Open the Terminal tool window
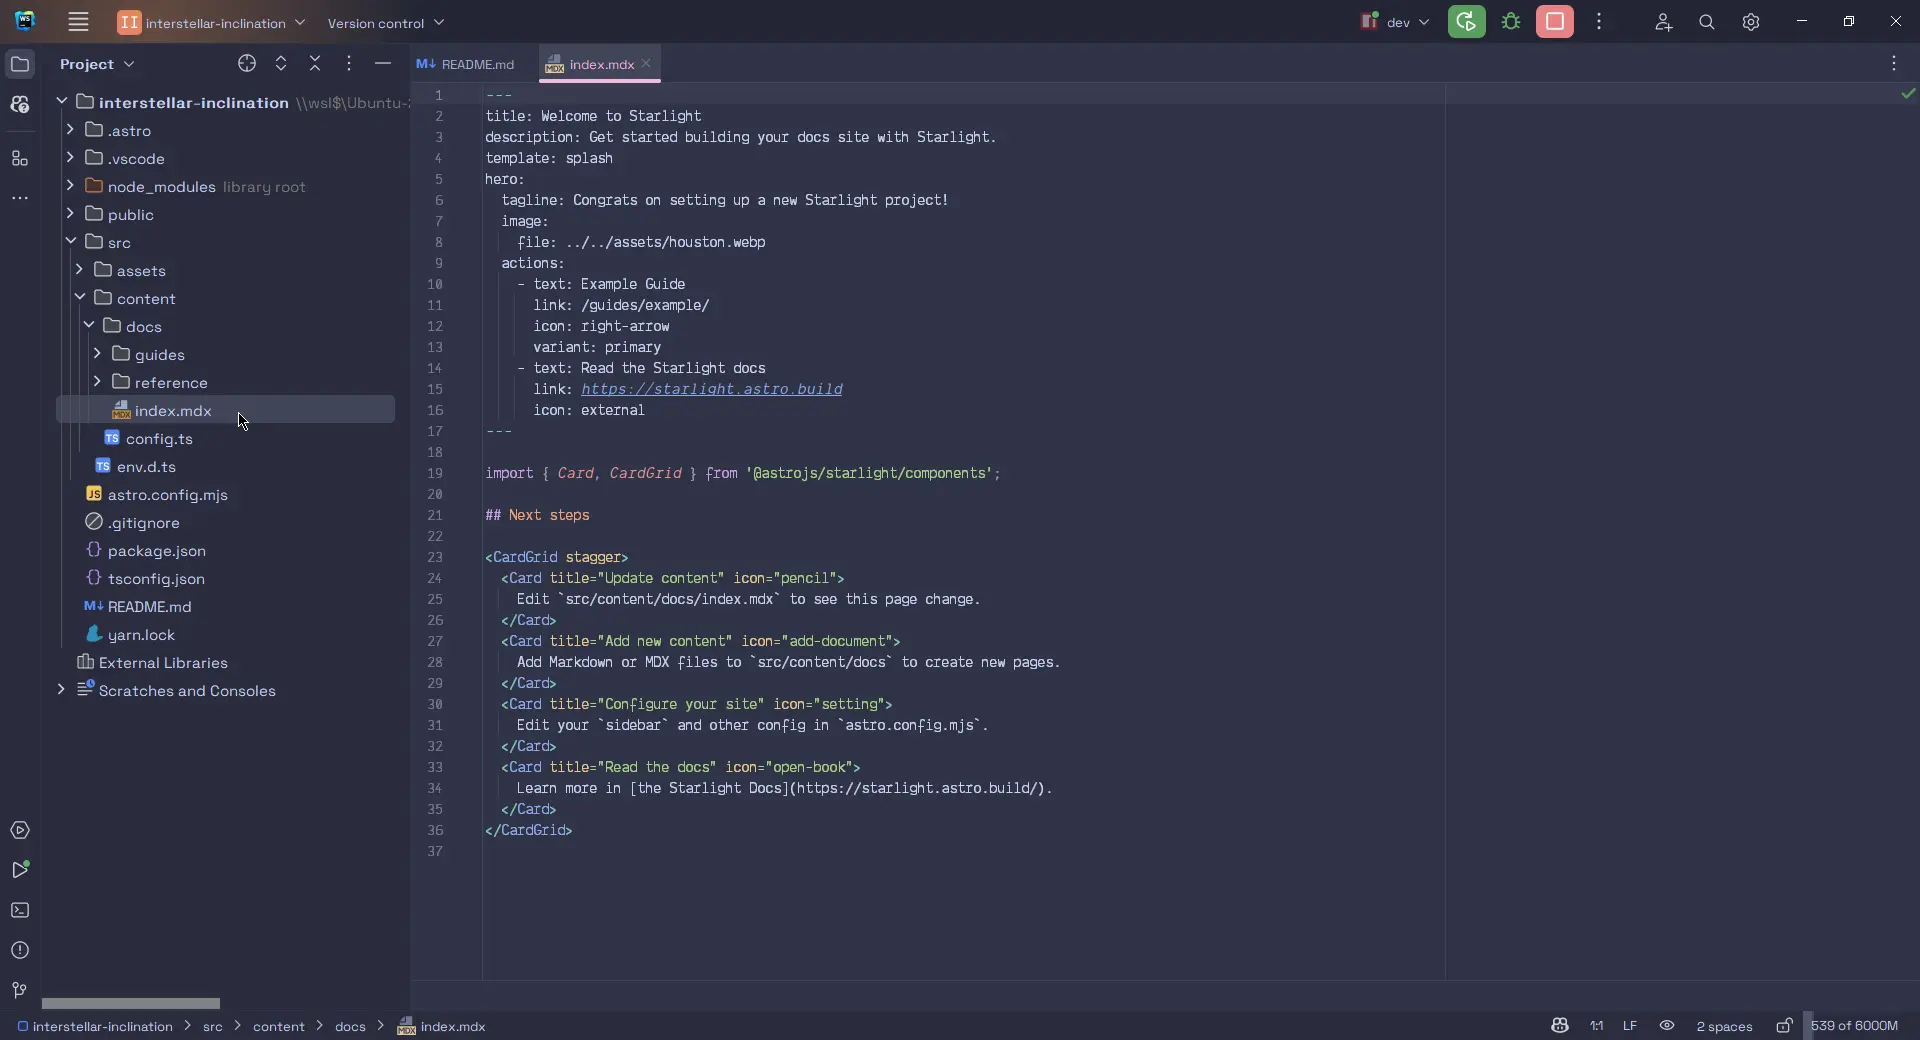Image resolution: width=1920 pixels, height=1040 pixels. (20, 911)
